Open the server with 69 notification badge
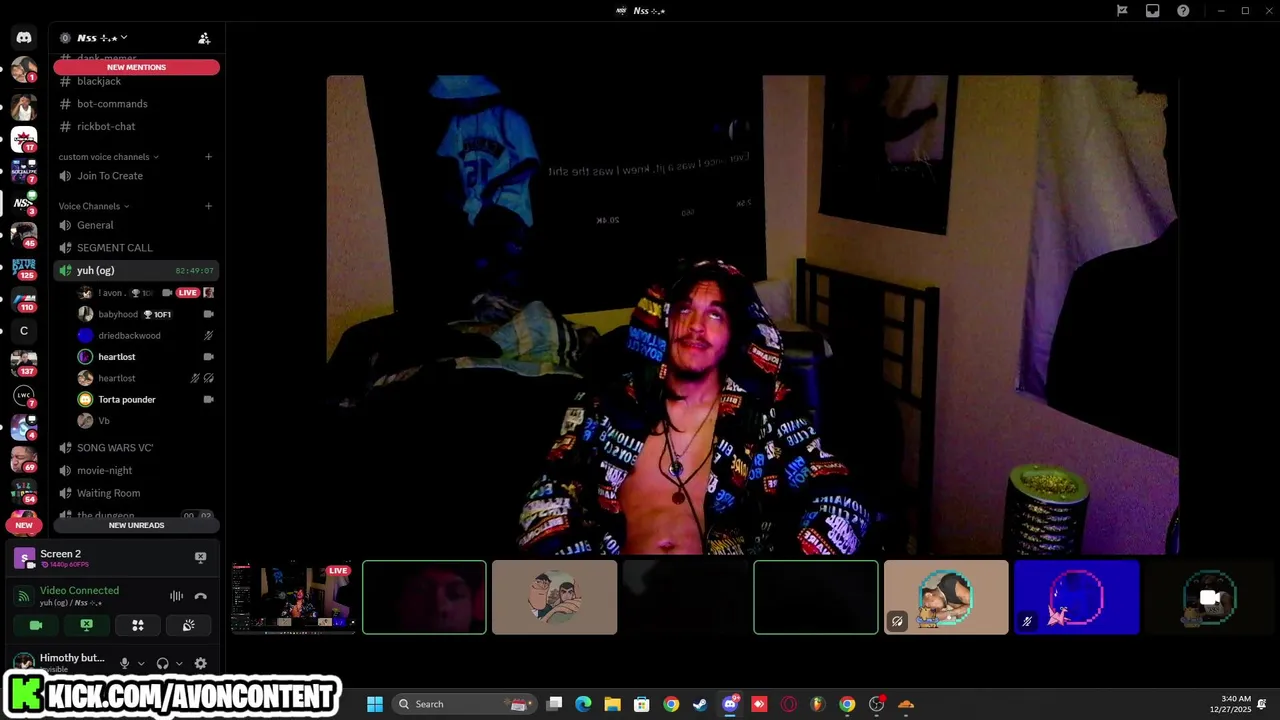This screenshot has height=720, width=1280. (24, 459)
